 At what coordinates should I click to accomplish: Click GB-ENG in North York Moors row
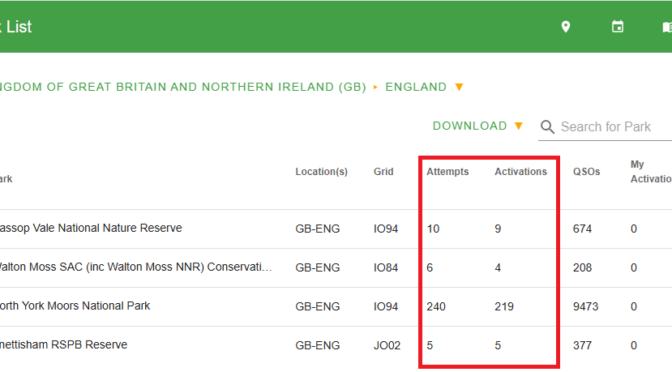point(317,307)
